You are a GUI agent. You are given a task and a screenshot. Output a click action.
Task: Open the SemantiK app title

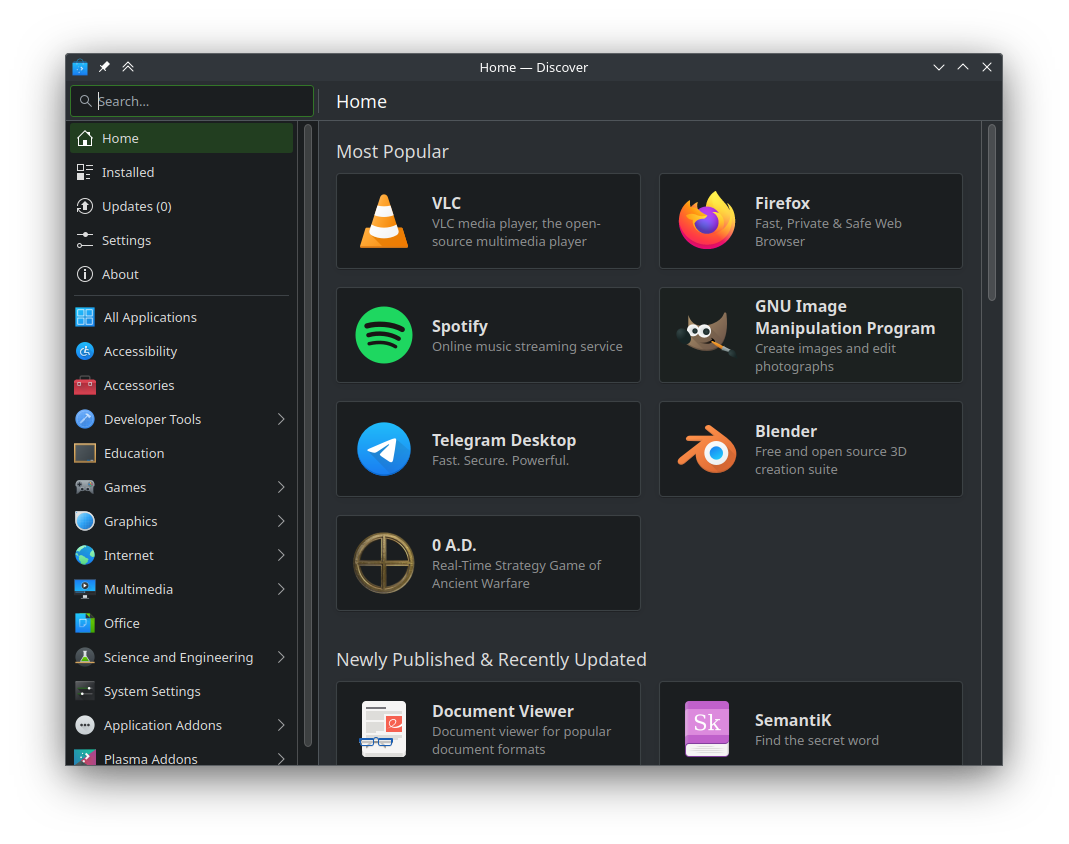pos(793,721)
